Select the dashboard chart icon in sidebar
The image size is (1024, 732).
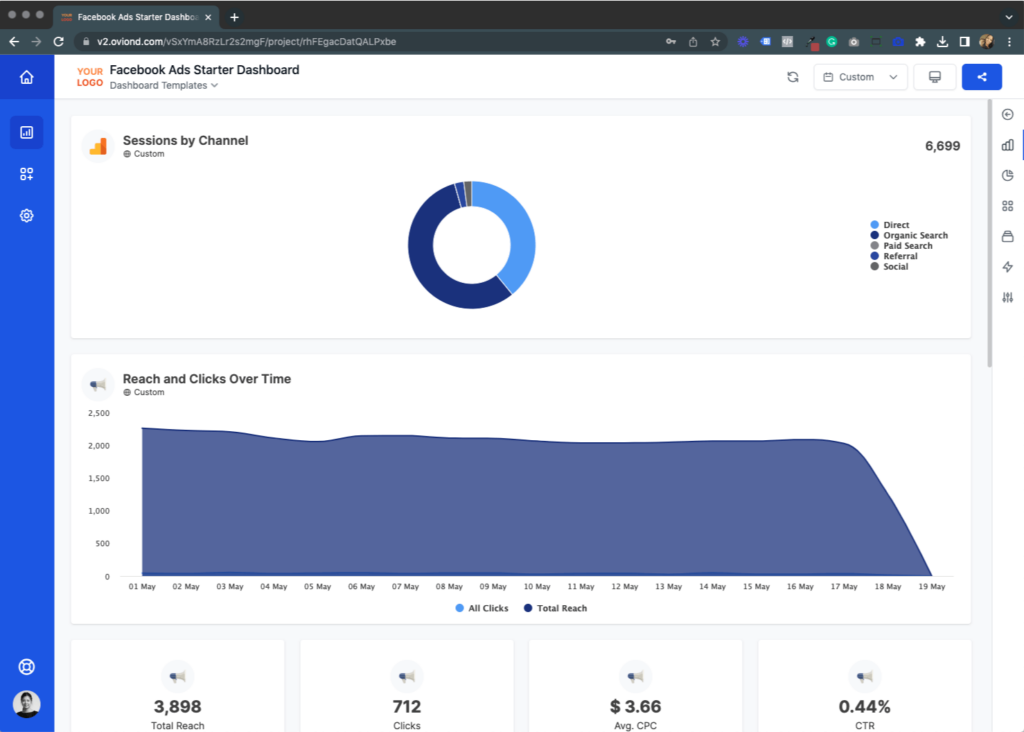coord(26,133)
